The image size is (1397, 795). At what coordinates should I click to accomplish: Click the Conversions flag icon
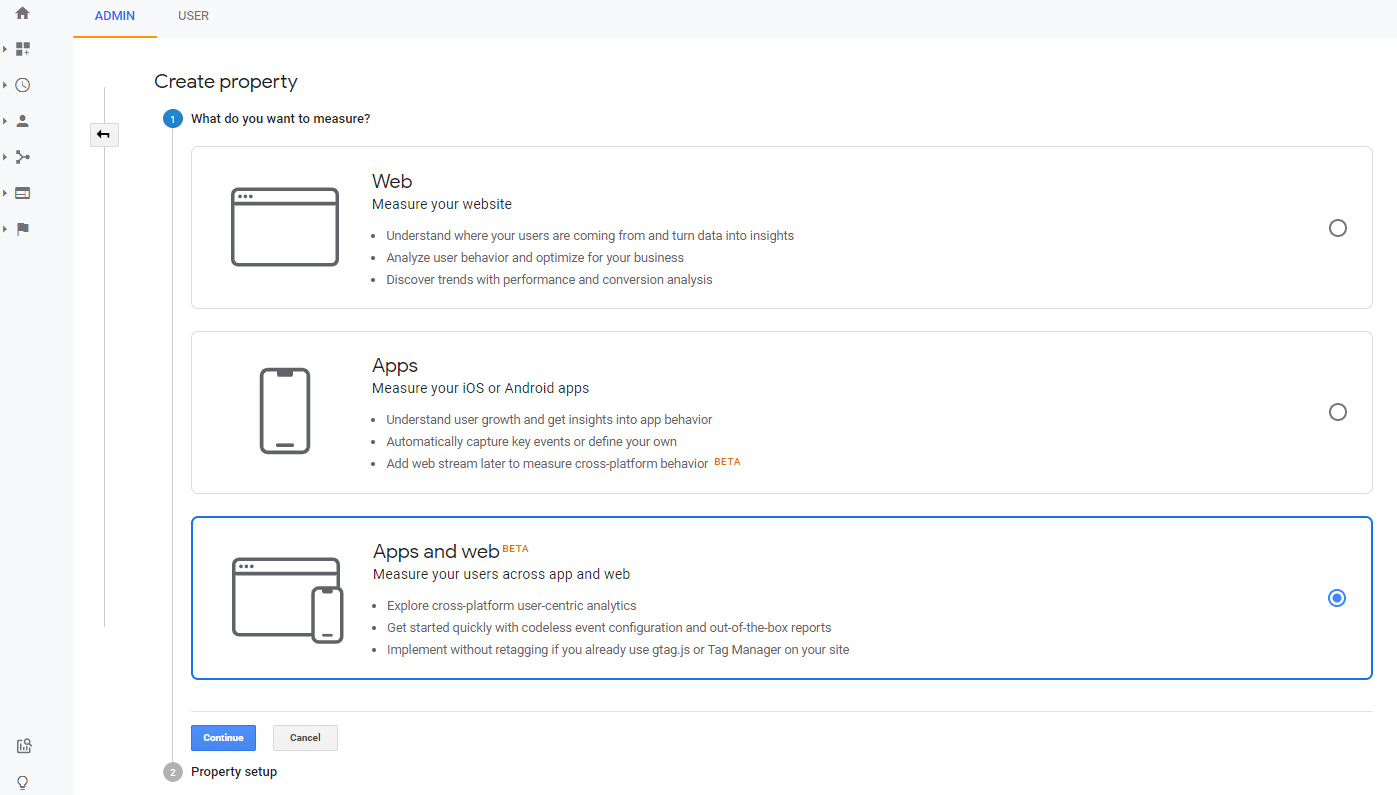(x=22, y=229)
